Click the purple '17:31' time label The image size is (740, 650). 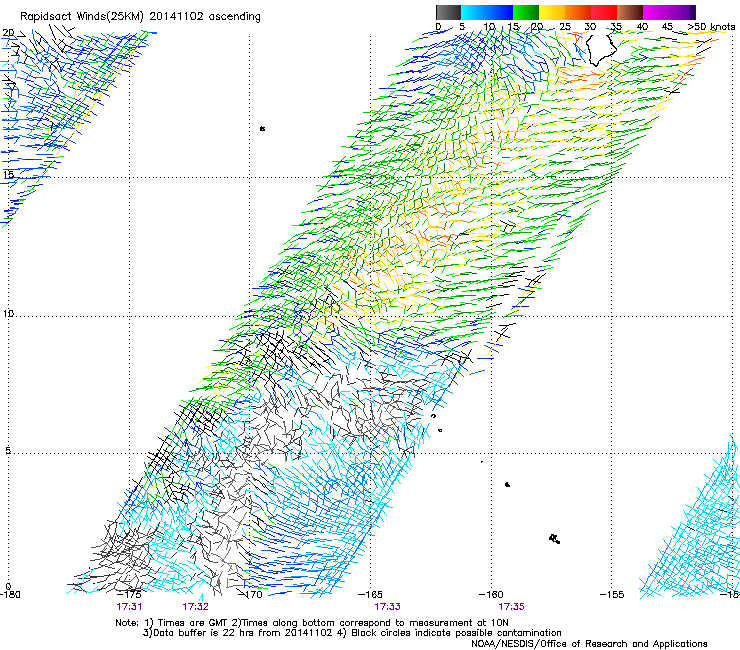pyautogui.click(x=129, y=607)
